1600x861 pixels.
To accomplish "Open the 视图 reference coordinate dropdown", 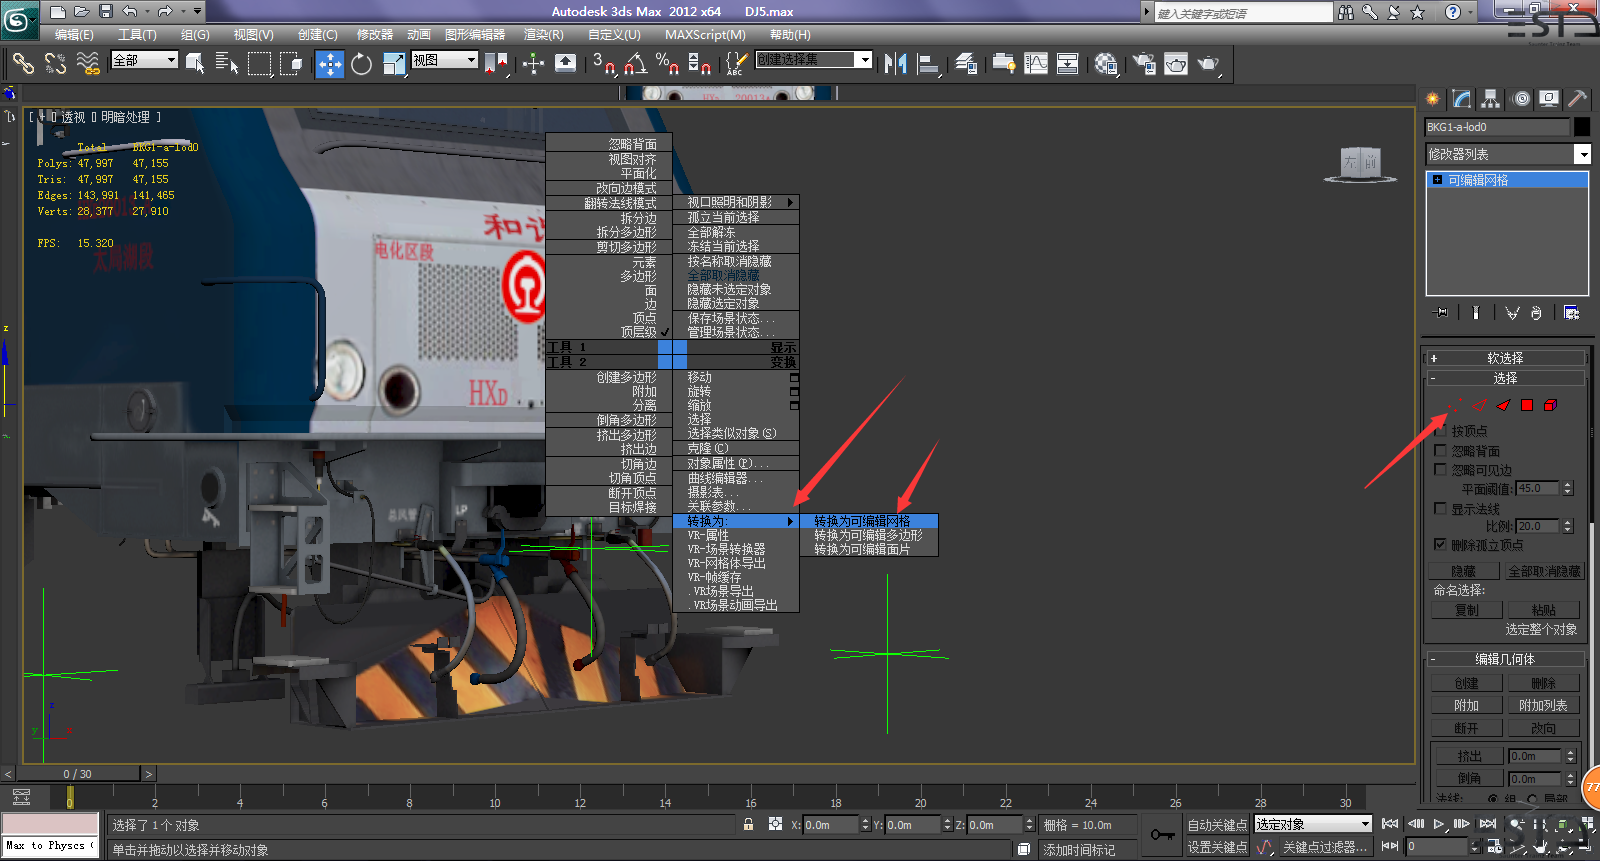I will [x=444, y=60].
